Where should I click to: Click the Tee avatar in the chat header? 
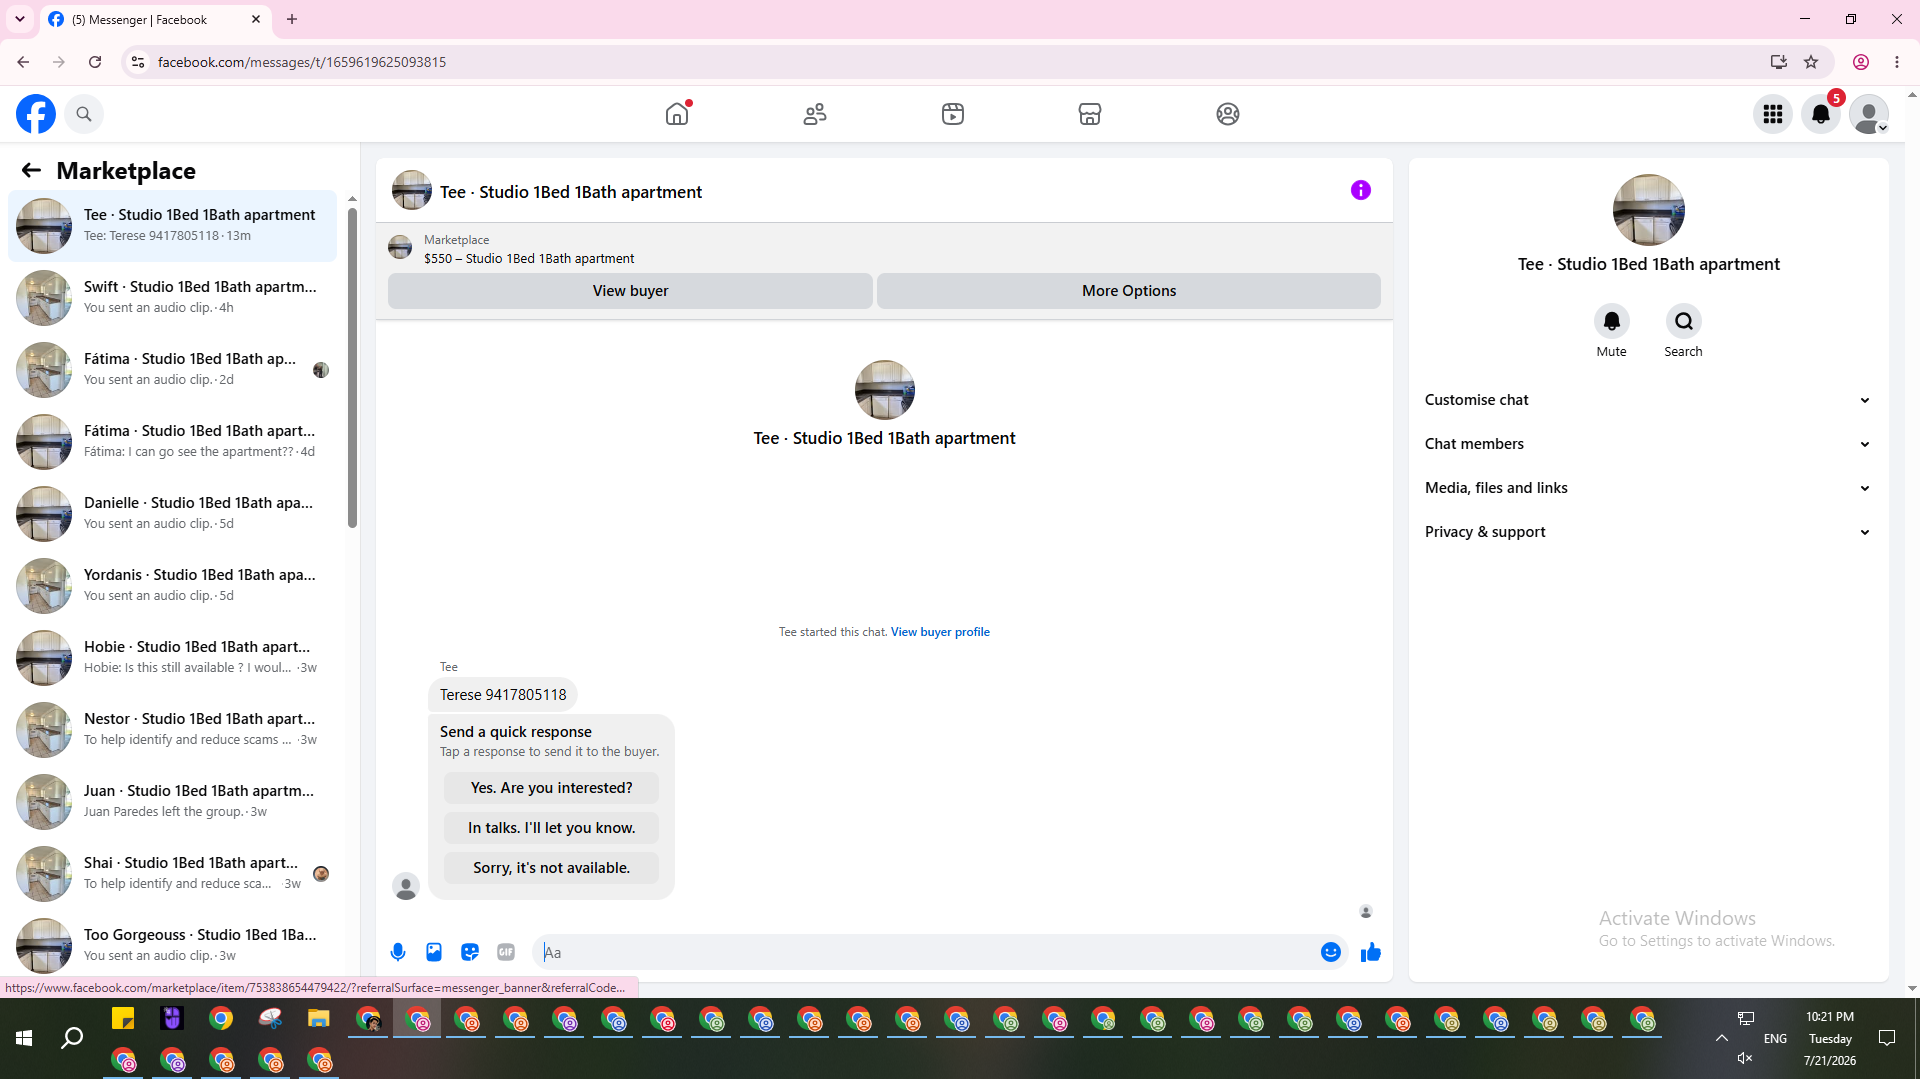(412, 190)
